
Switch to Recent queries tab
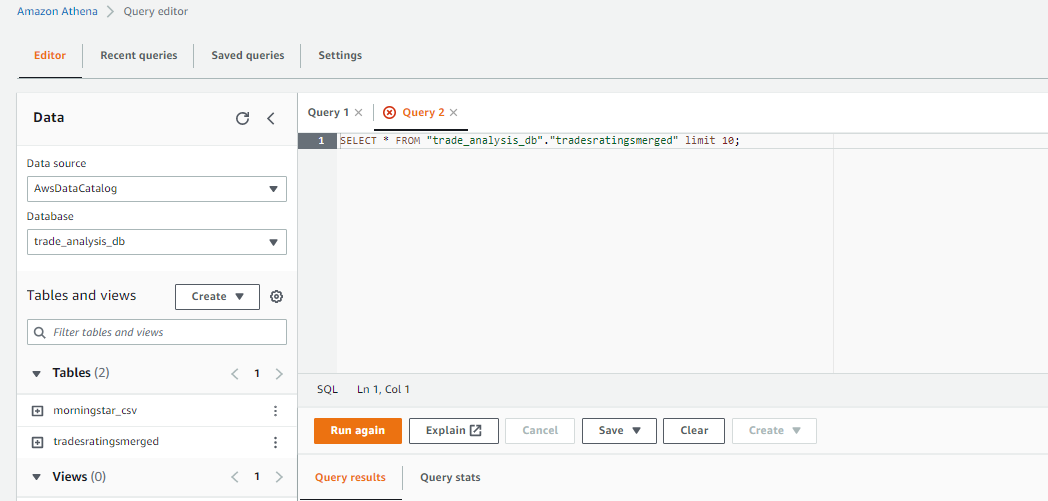[x=139, y=55]
